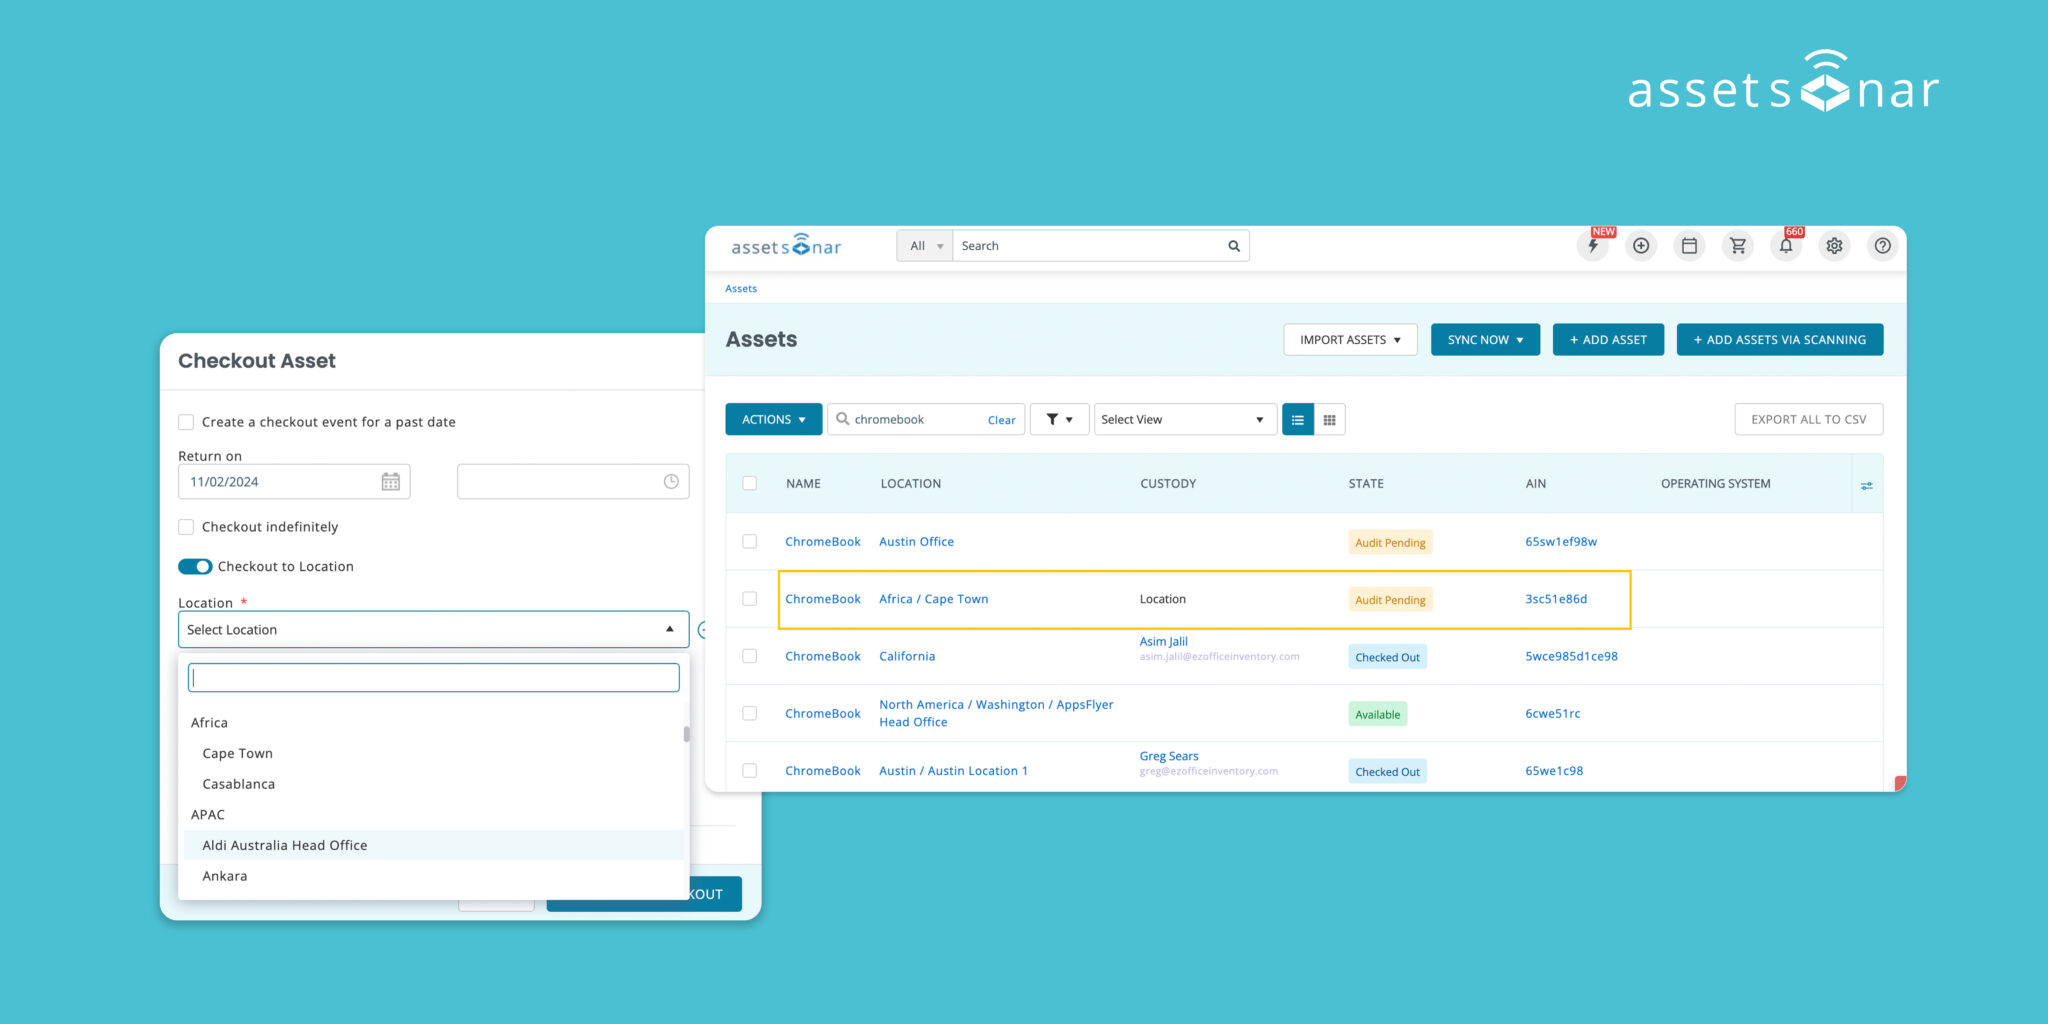Open the shopping cart icon
Viewport: 2048px width, 1024px height.
coord(1738,245)
